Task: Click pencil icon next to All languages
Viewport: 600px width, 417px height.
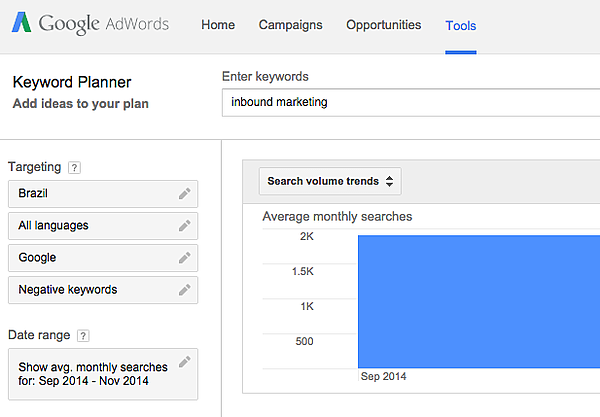Action: point(184,226)
